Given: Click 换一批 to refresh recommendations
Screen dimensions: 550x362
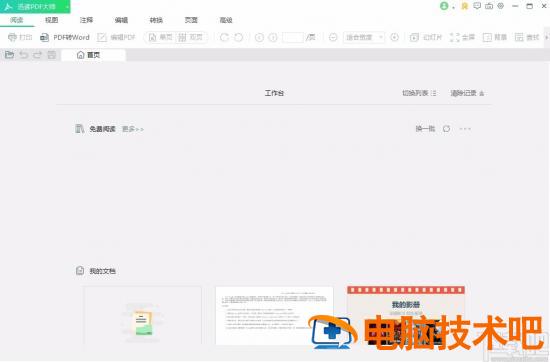Looking at the screenshot, I should (425, 129).
